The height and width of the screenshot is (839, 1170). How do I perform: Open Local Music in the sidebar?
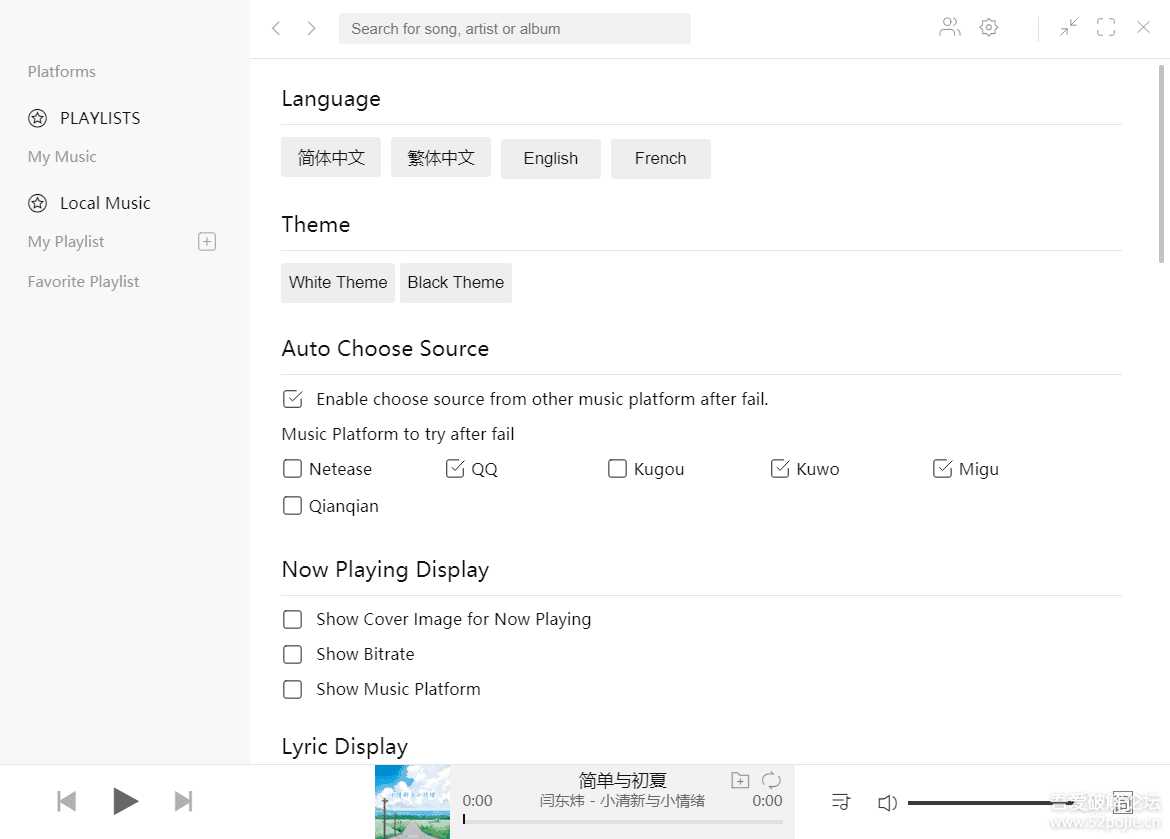pyautogui.click(x=103, y=202)
